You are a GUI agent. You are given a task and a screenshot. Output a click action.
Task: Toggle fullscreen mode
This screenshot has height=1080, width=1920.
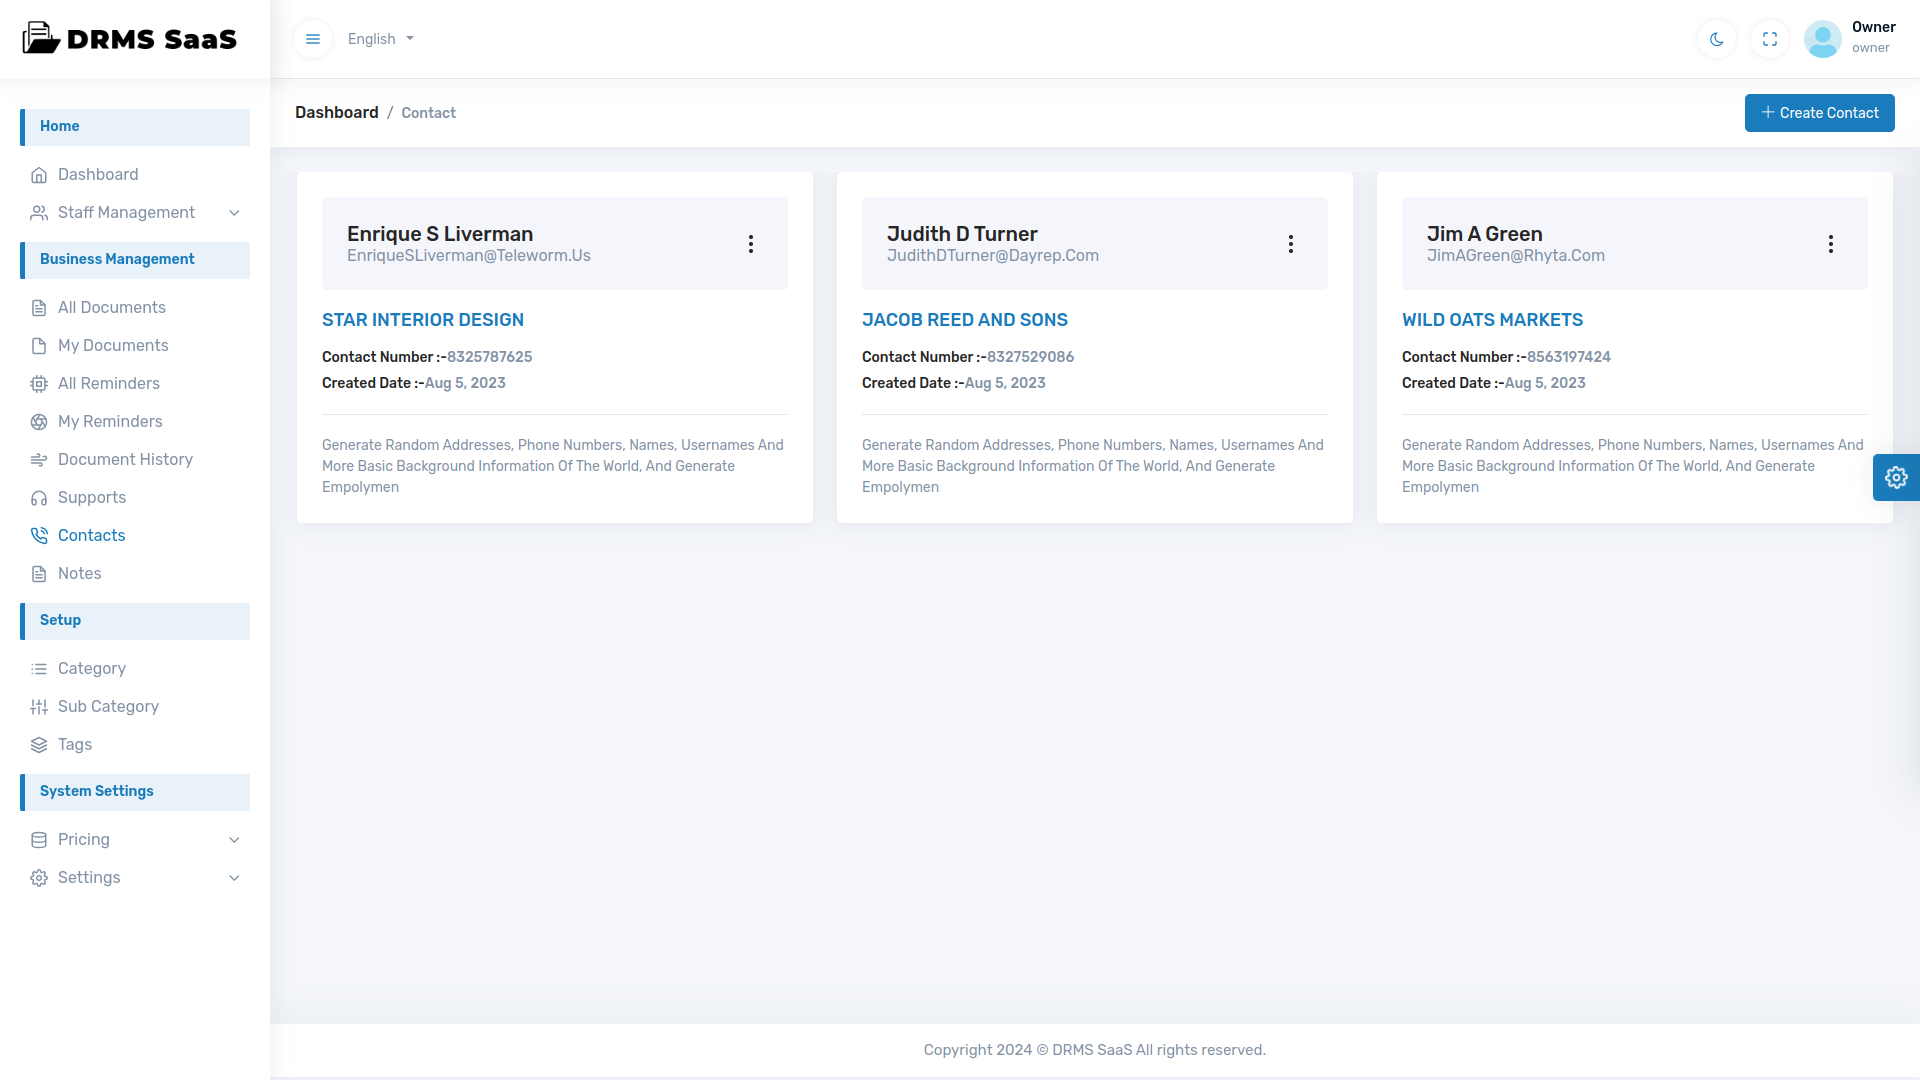point(1769,39)
